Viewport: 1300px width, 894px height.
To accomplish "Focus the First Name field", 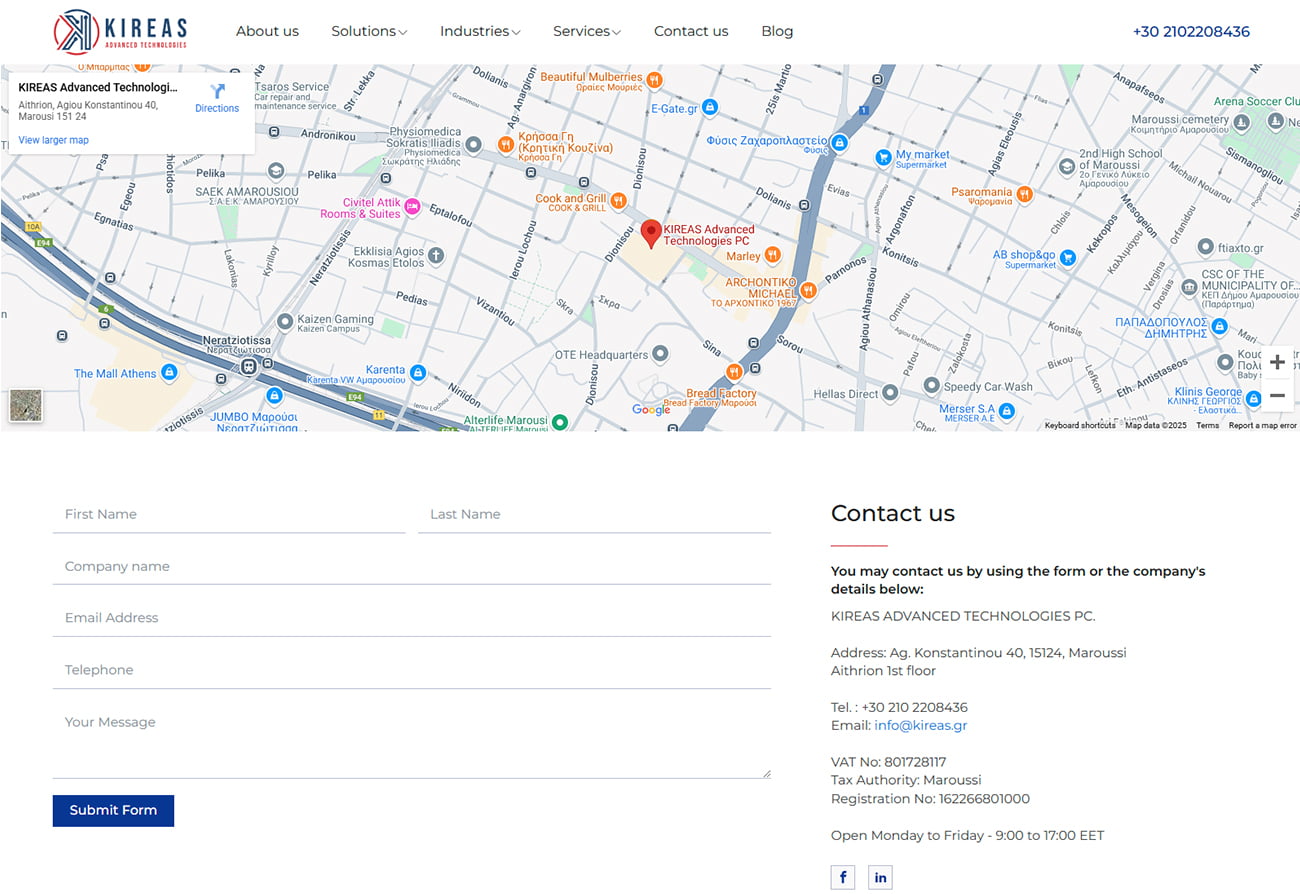I will coord(229,514).
